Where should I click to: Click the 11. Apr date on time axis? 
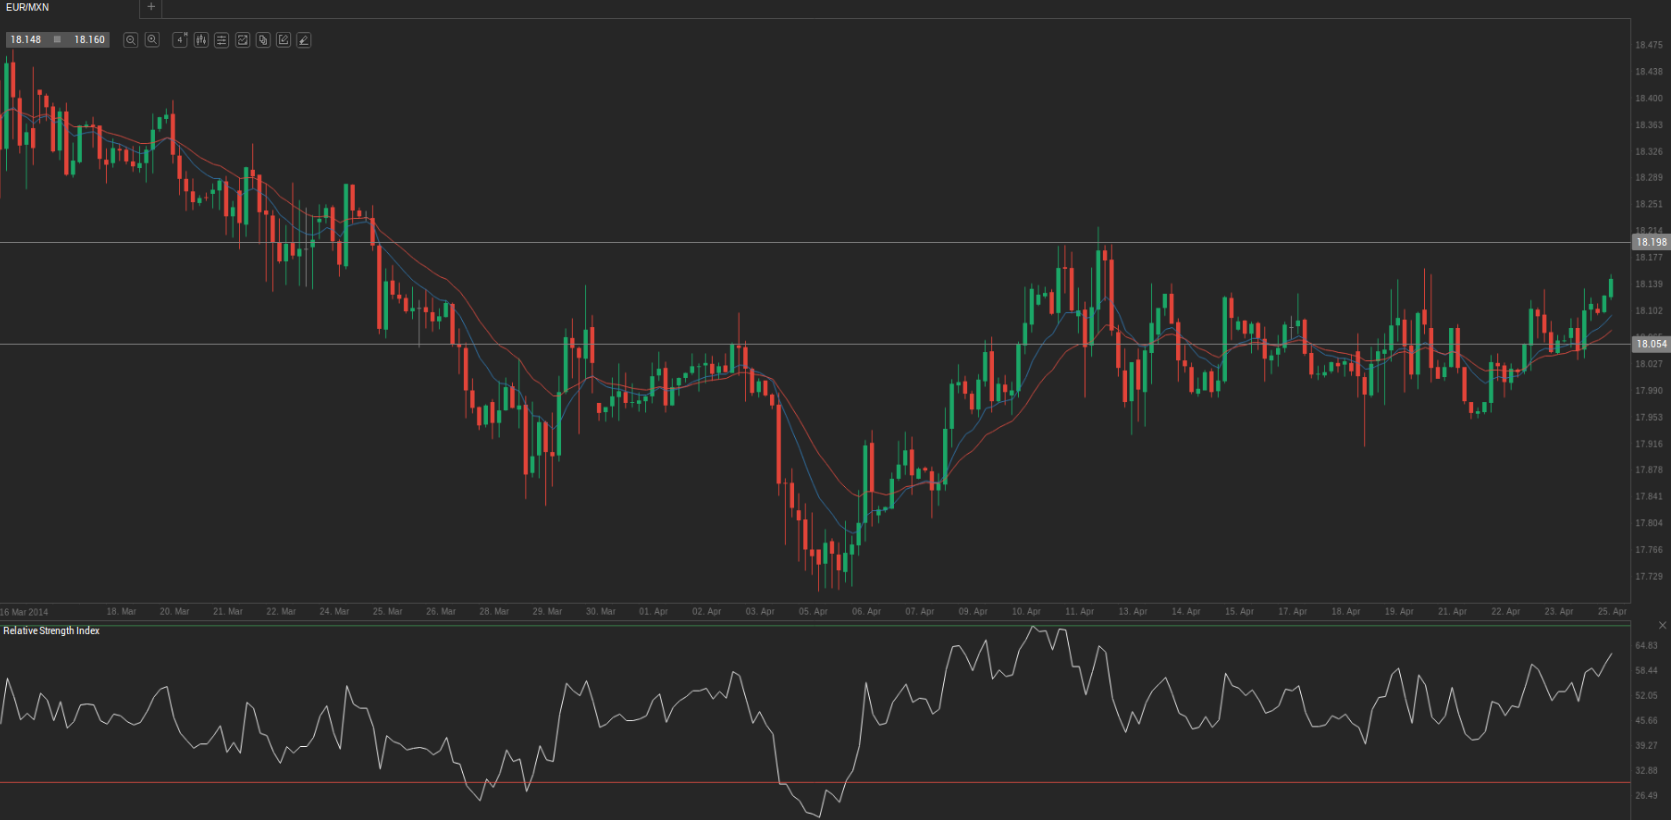pyautogui.click(x=1079, y=611)
